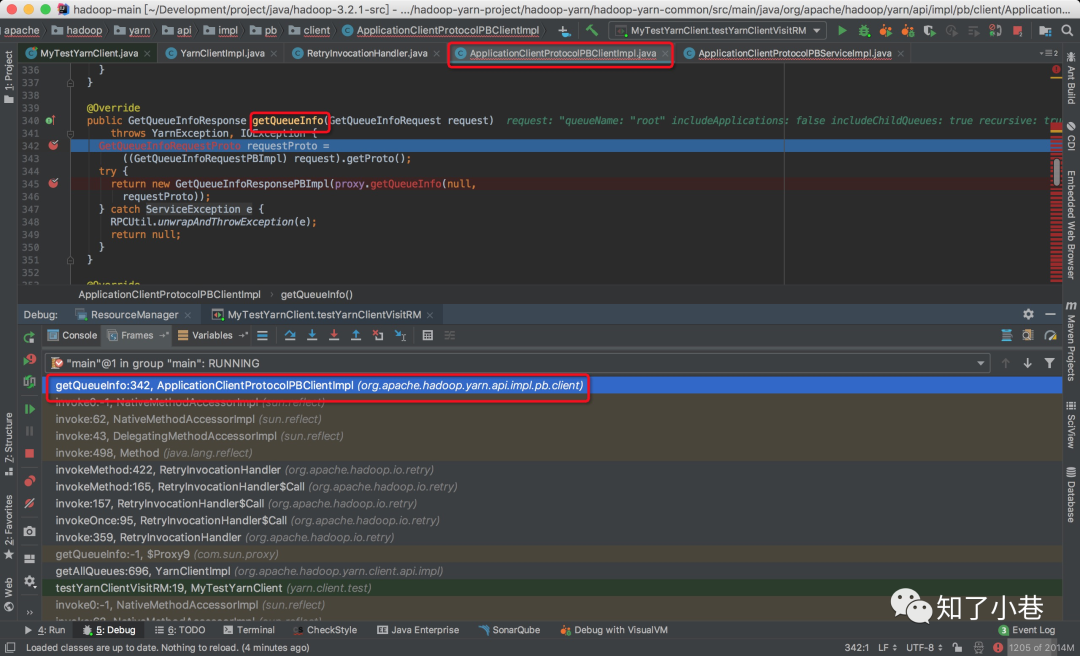The width and height of the screenshot is (1080, 656).
Task: Open Console tab in debugger
Action: pyautogui.click(x=73, y=336)
